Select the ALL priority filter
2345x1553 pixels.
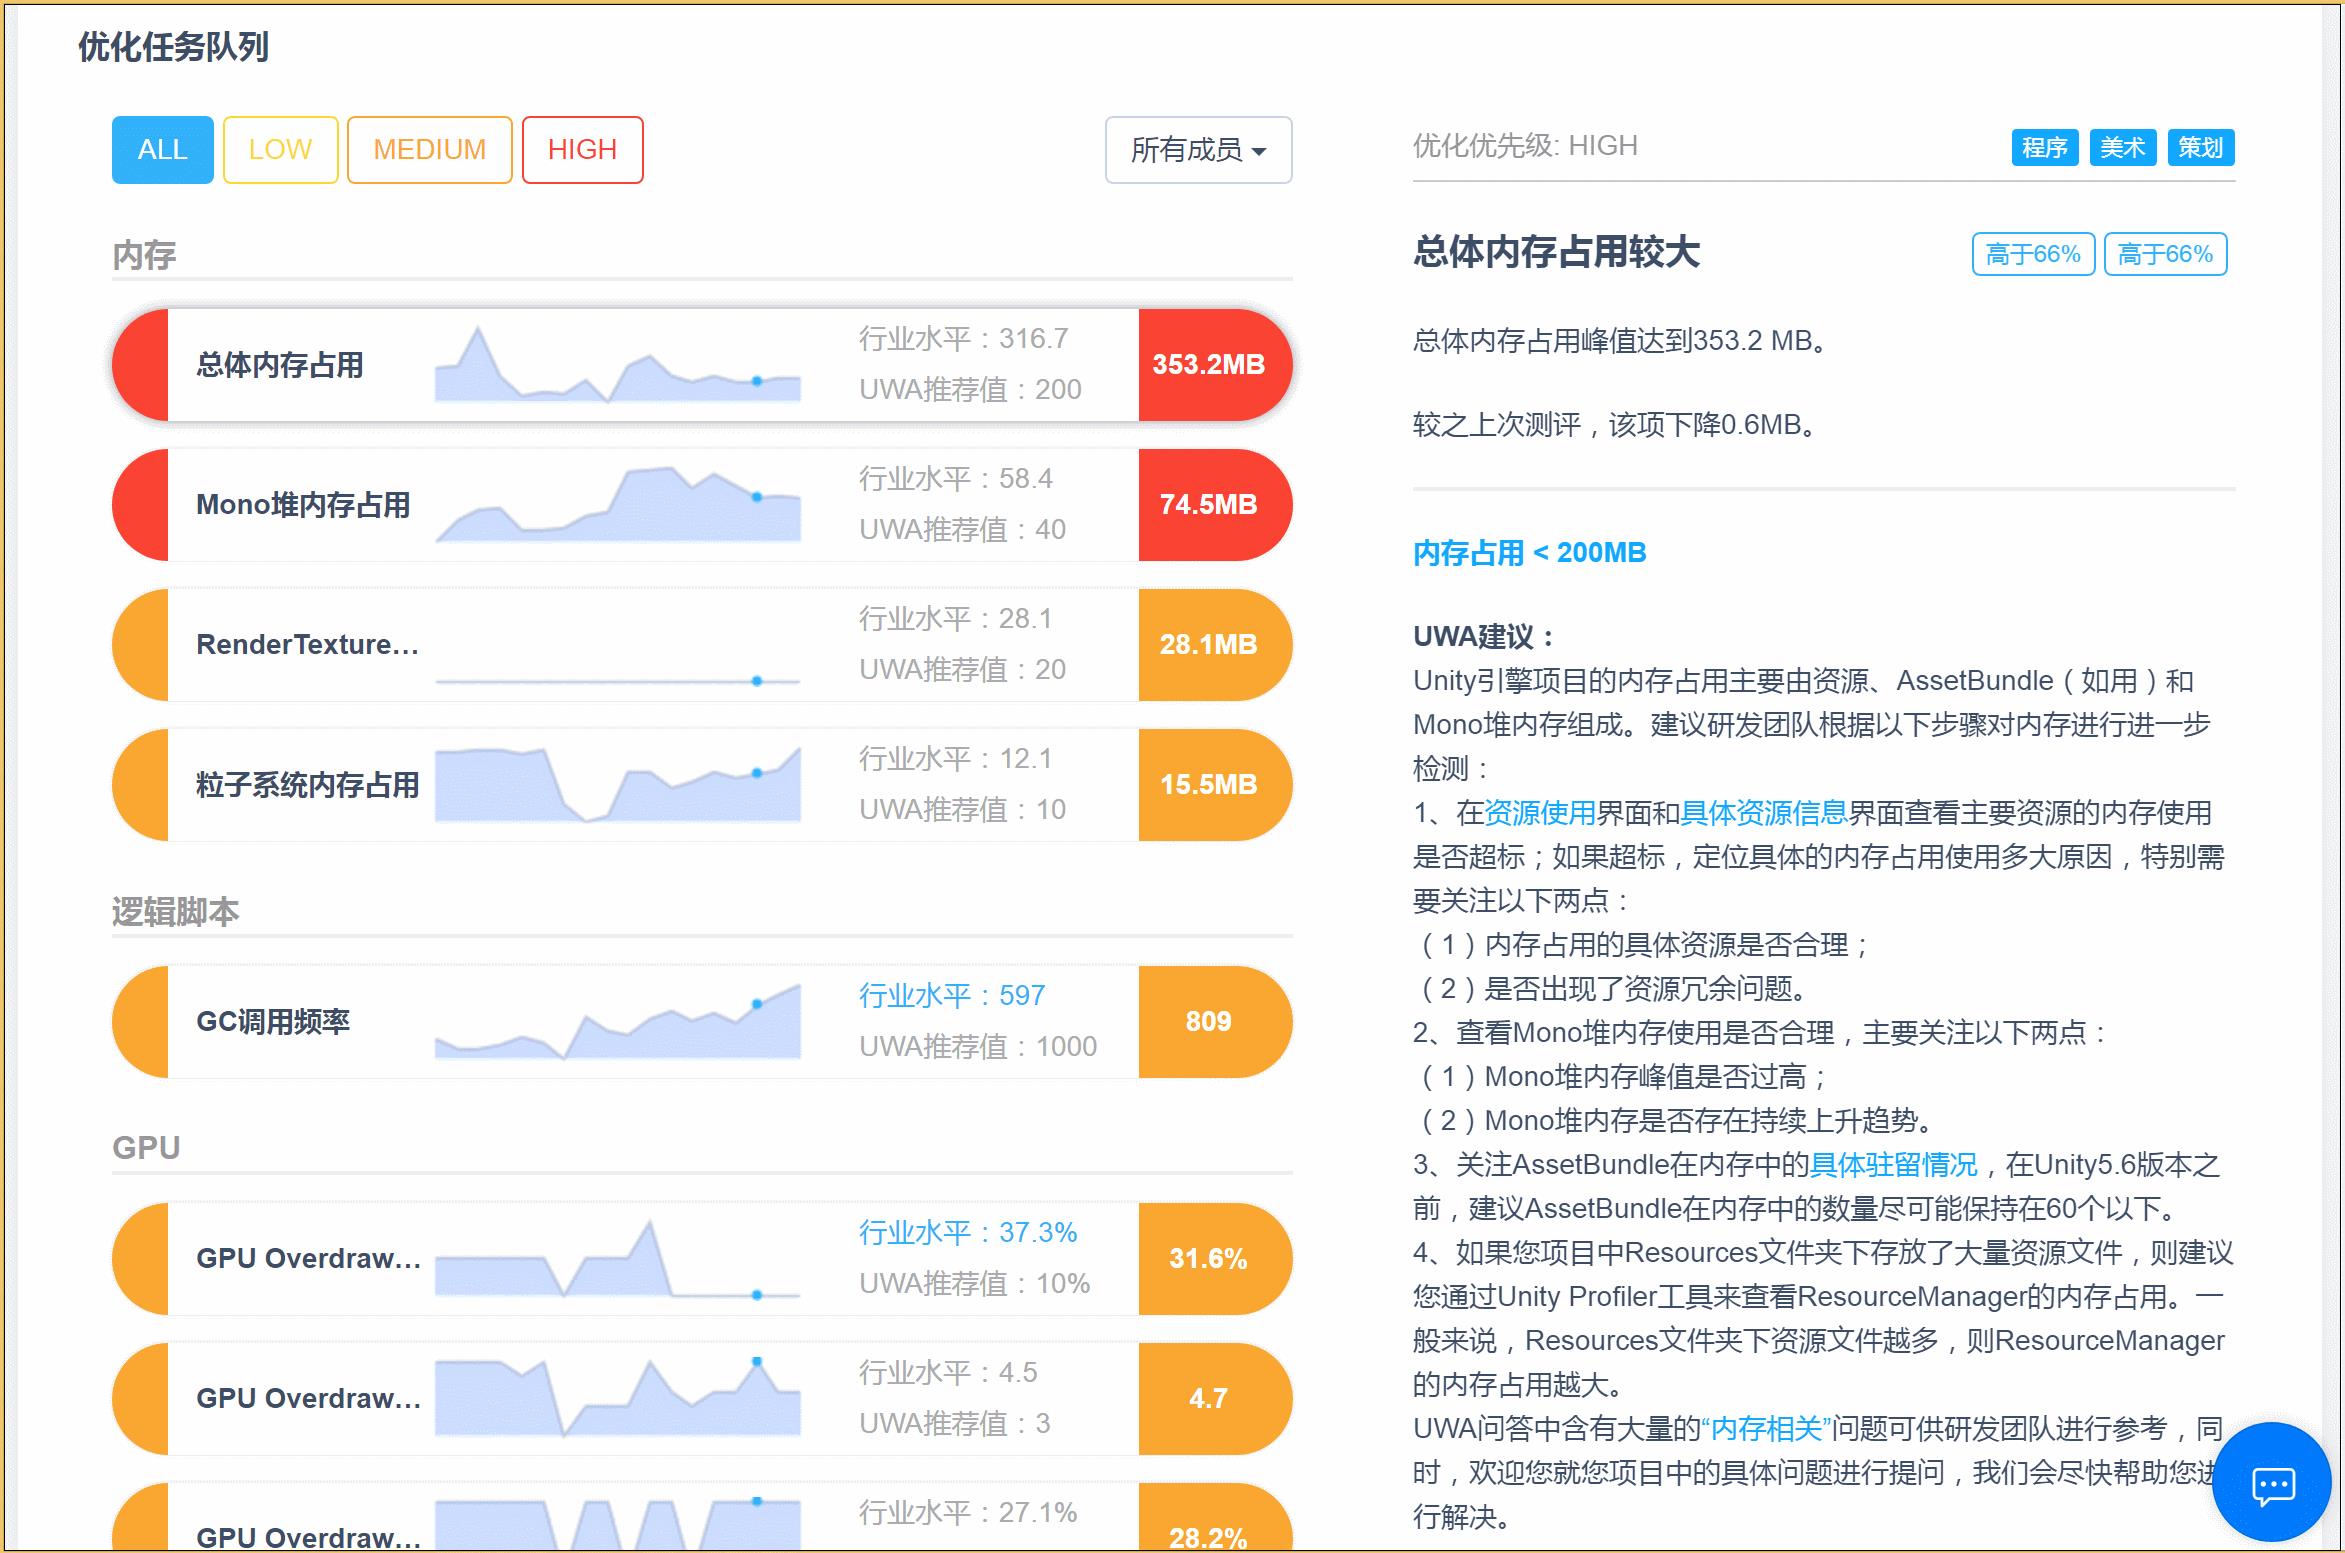coord(162,150)
